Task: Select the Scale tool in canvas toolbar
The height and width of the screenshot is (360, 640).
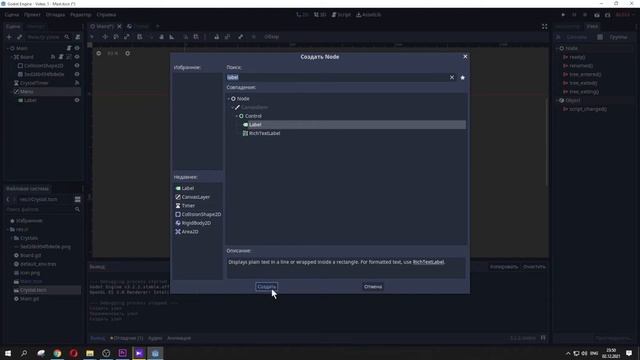Action: pos(127,37)
